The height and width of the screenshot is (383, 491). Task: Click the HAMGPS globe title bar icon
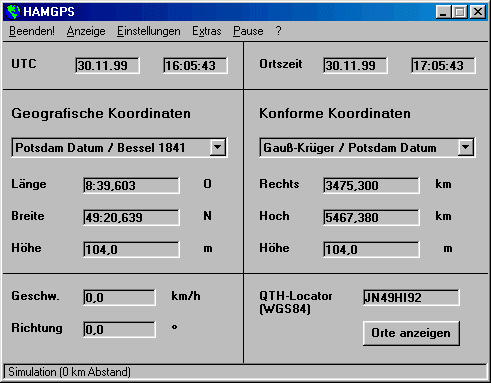pyautogui.click(x=13, y=12)
